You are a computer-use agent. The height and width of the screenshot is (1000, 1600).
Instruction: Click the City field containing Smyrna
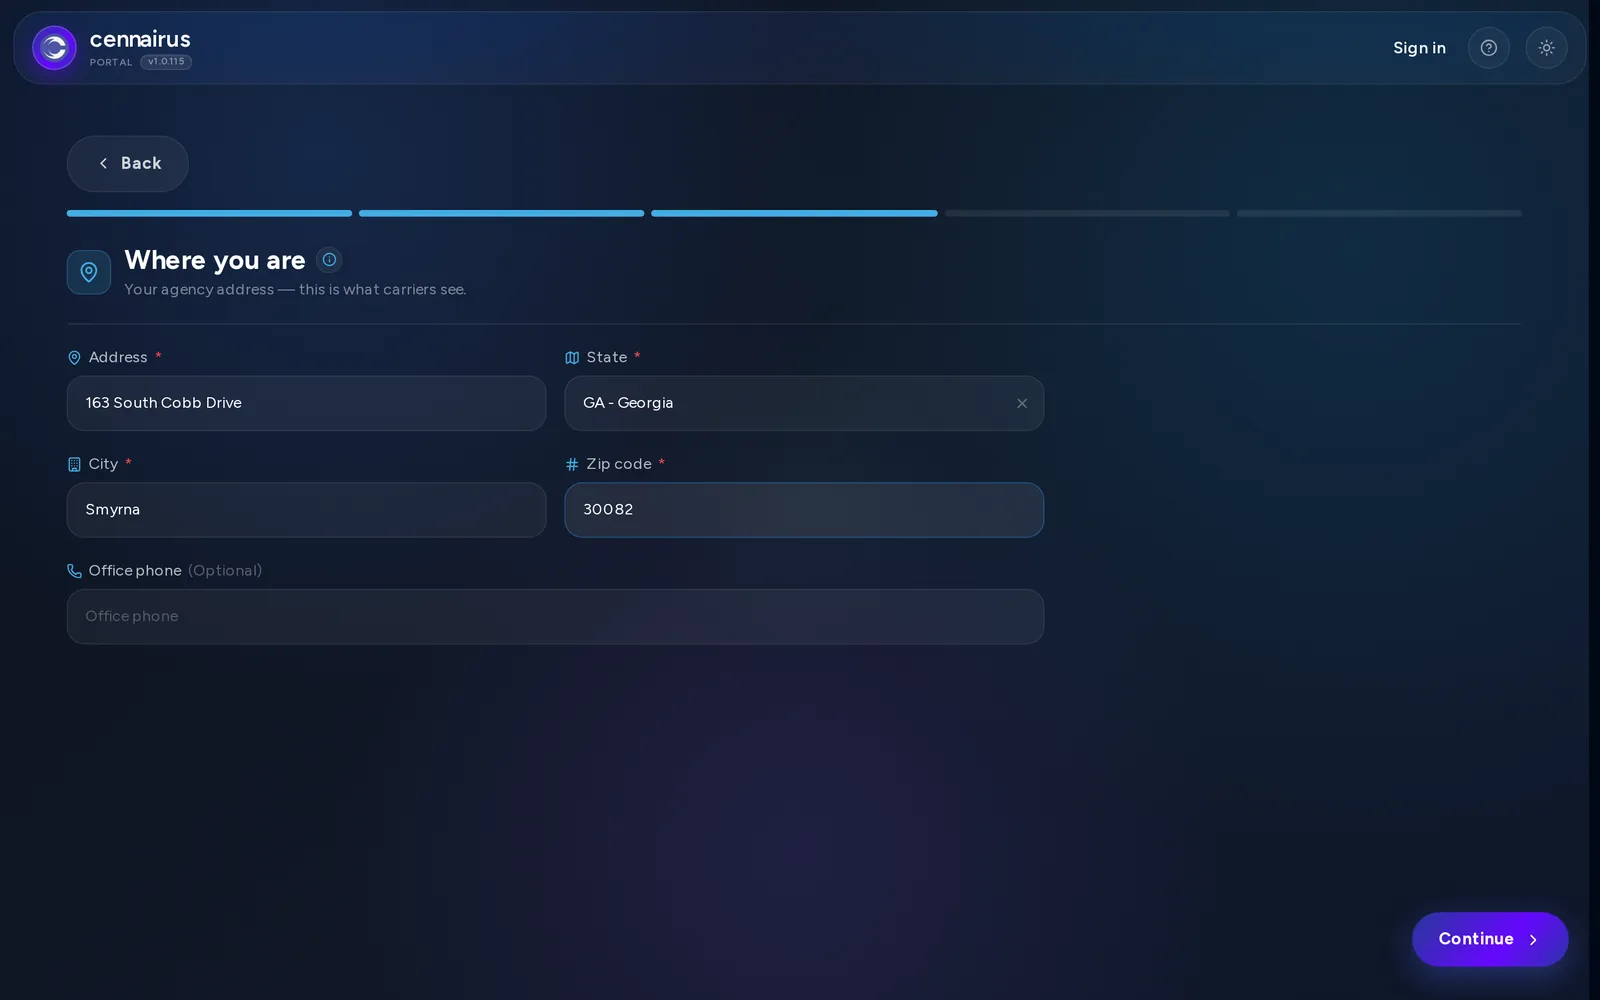coord(306,510)
